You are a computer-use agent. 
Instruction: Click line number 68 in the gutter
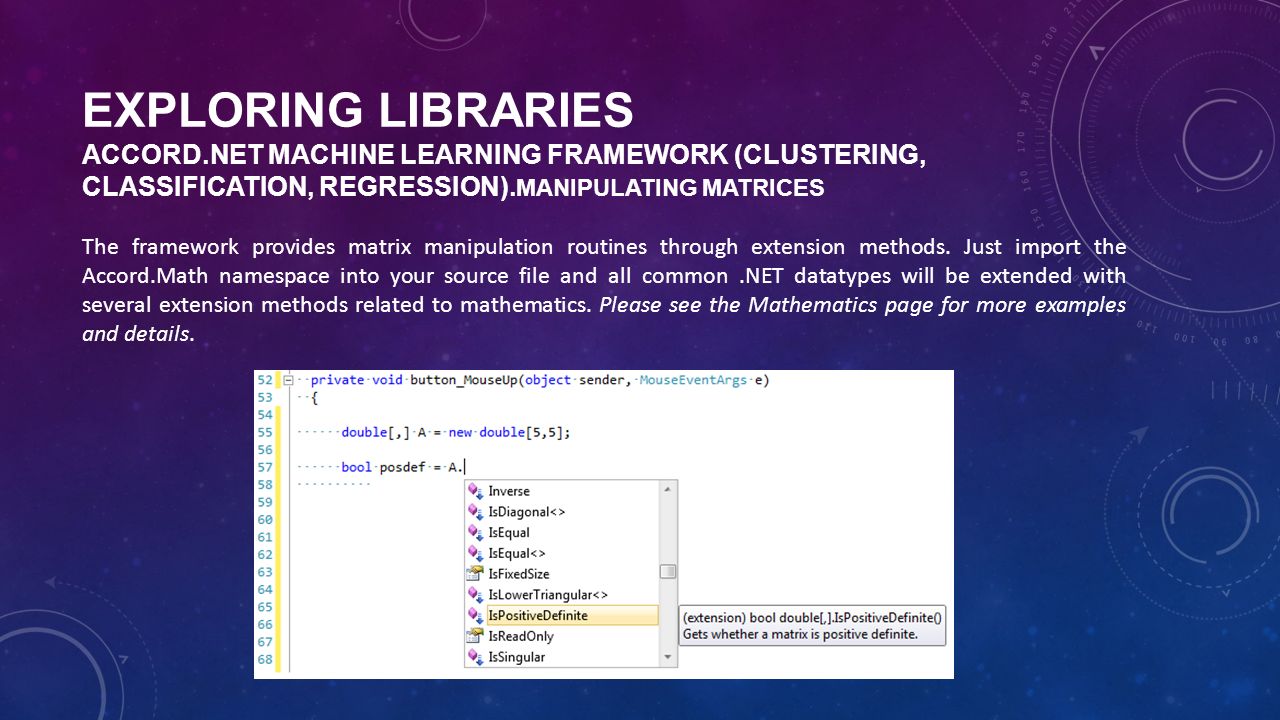pyautogui.click(x=265, y=660)
